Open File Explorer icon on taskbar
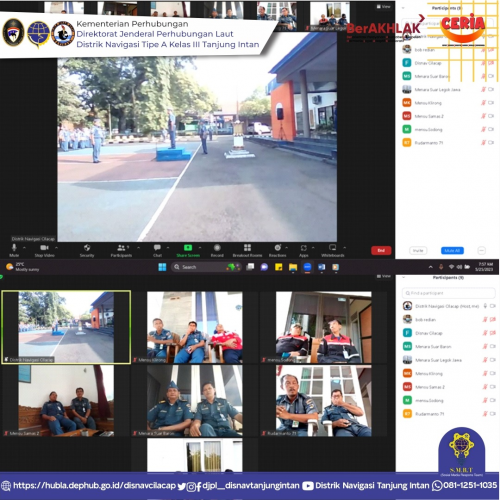 [x=293, y=267]
